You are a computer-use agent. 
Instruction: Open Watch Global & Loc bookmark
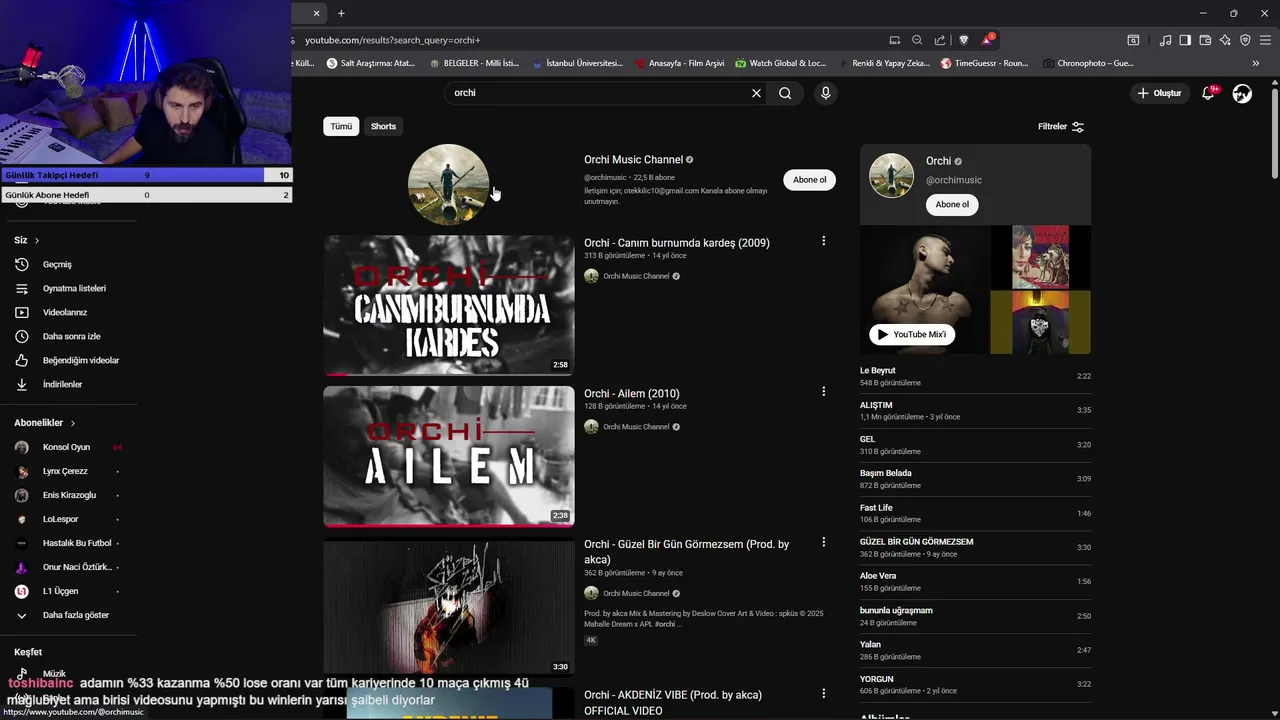pyautogui.click(x=781, y=63)
